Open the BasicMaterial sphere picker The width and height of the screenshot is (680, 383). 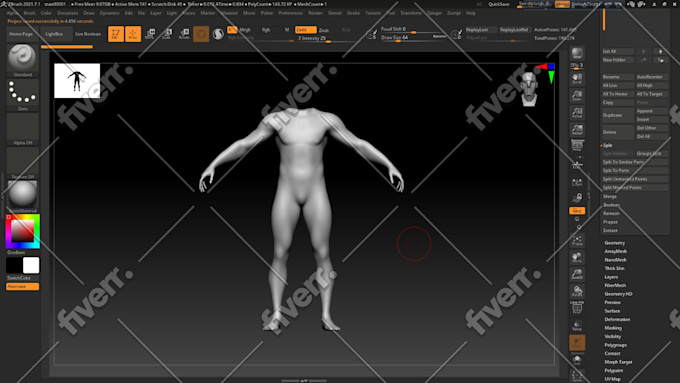pyautogui.click(x=23, y=196)
